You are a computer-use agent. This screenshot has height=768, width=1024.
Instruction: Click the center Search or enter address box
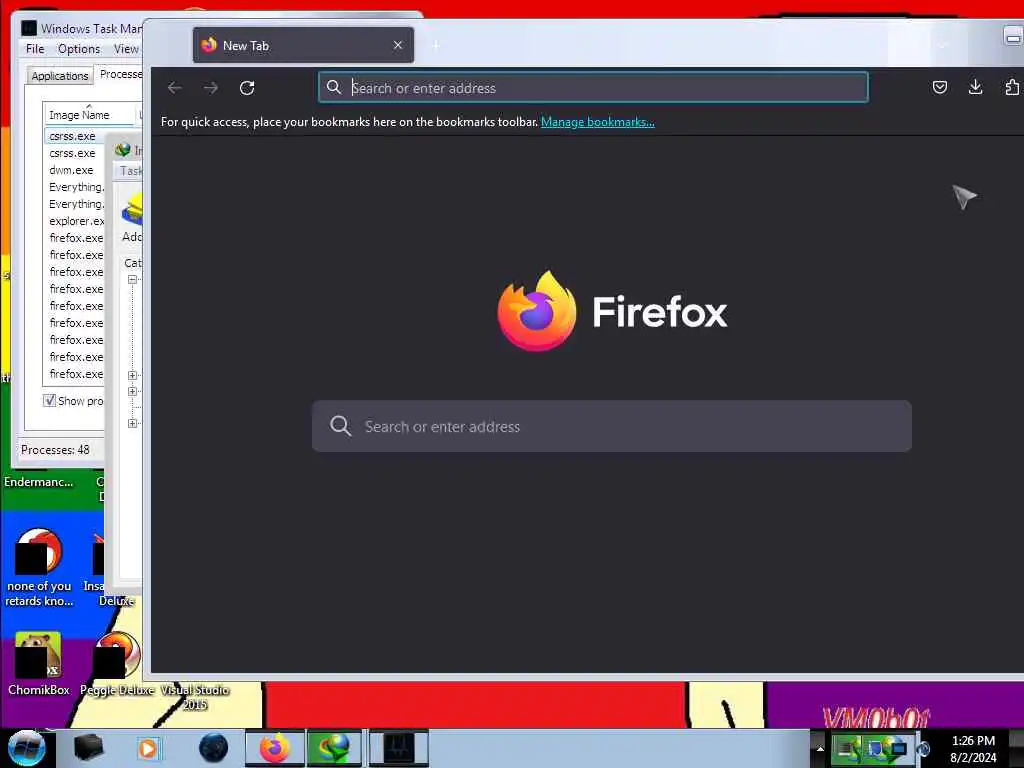[611, 426]
